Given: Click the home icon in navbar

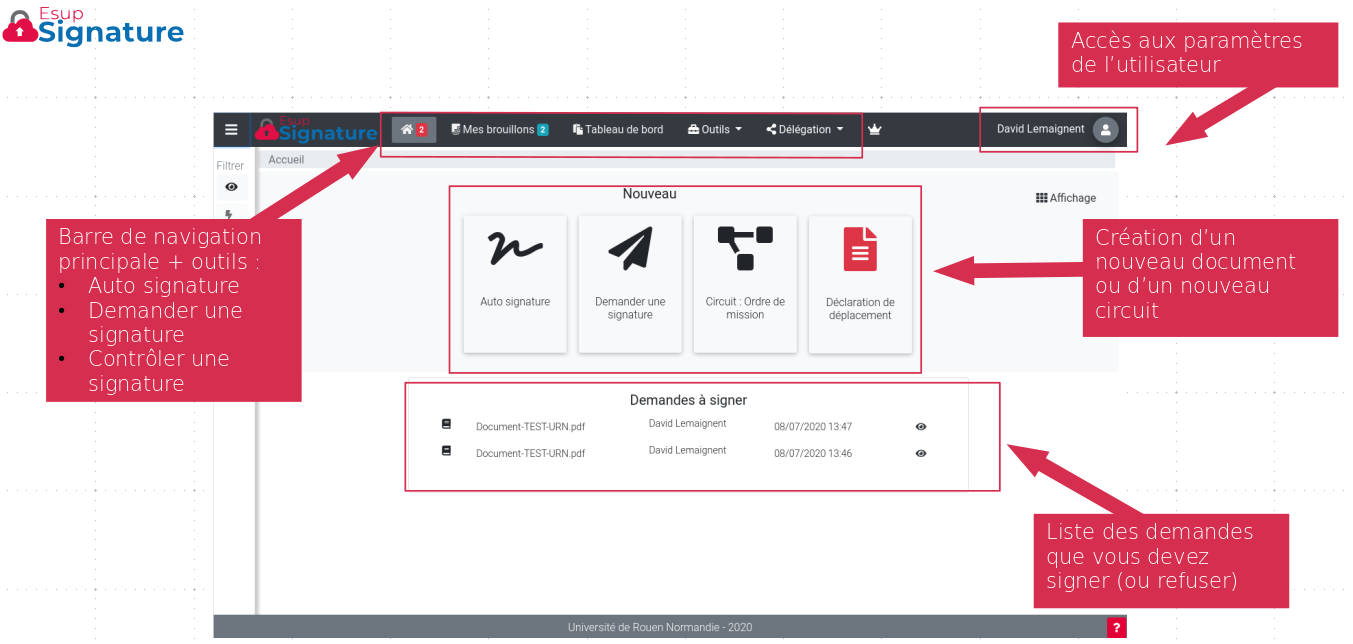Looking at the screenshot, I should [x=413, y=130].
